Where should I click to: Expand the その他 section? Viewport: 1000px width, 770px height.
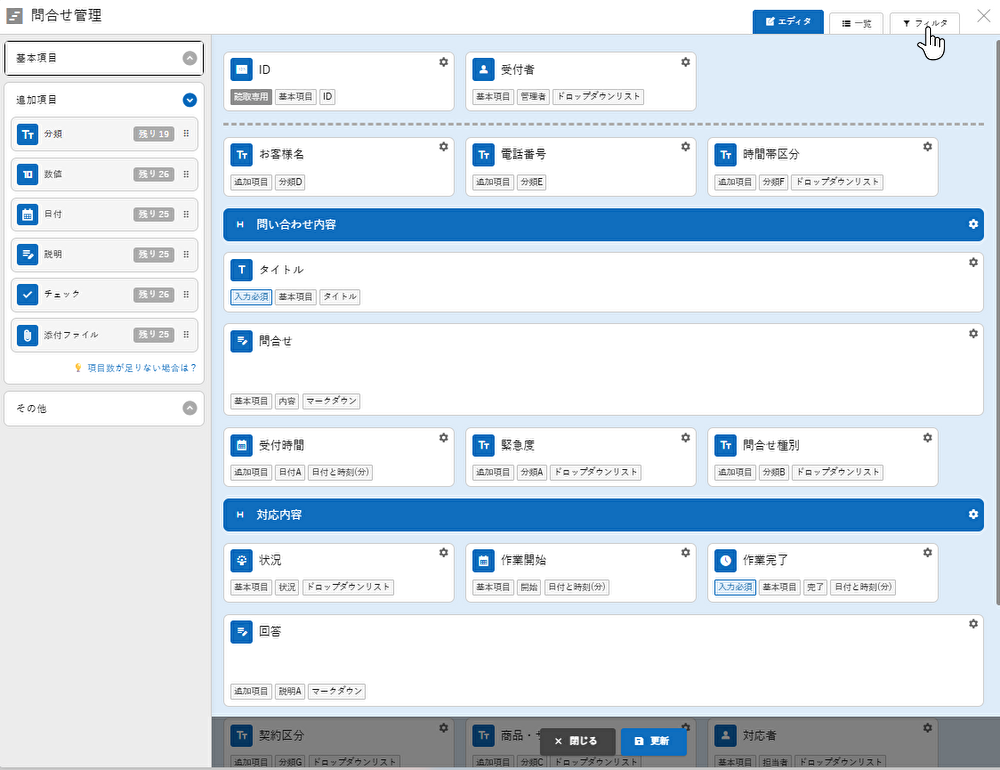[190, 408]
